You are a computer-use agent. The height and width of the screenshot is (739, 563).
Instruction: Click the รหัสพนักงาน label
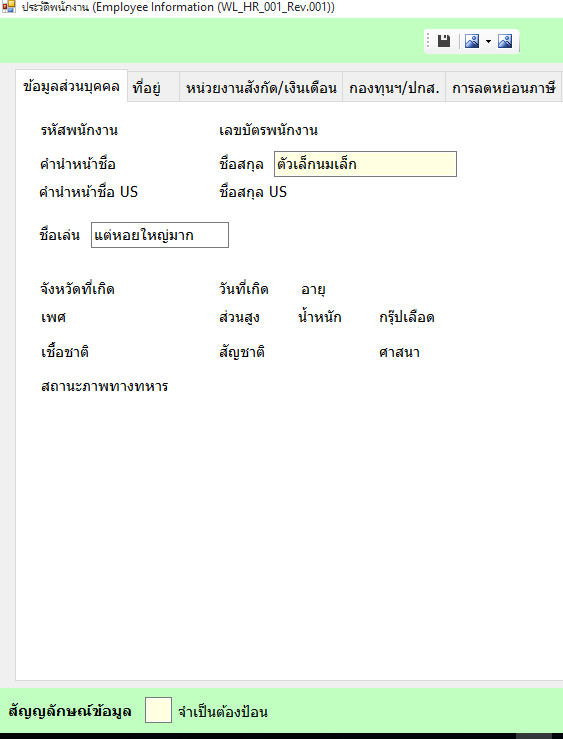[79, 130]
